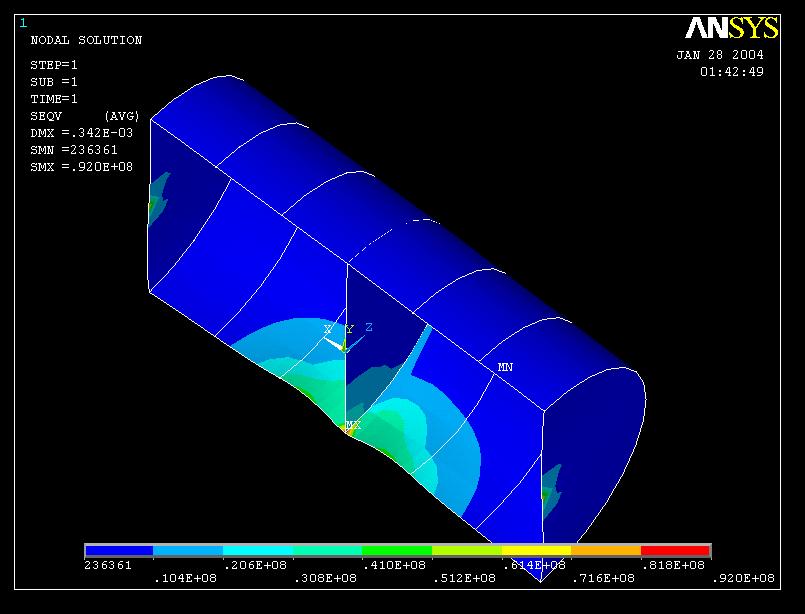The width and height of the screenshot is (805, 614).
Task: Click the legend value '236361'
Action: 108,565
